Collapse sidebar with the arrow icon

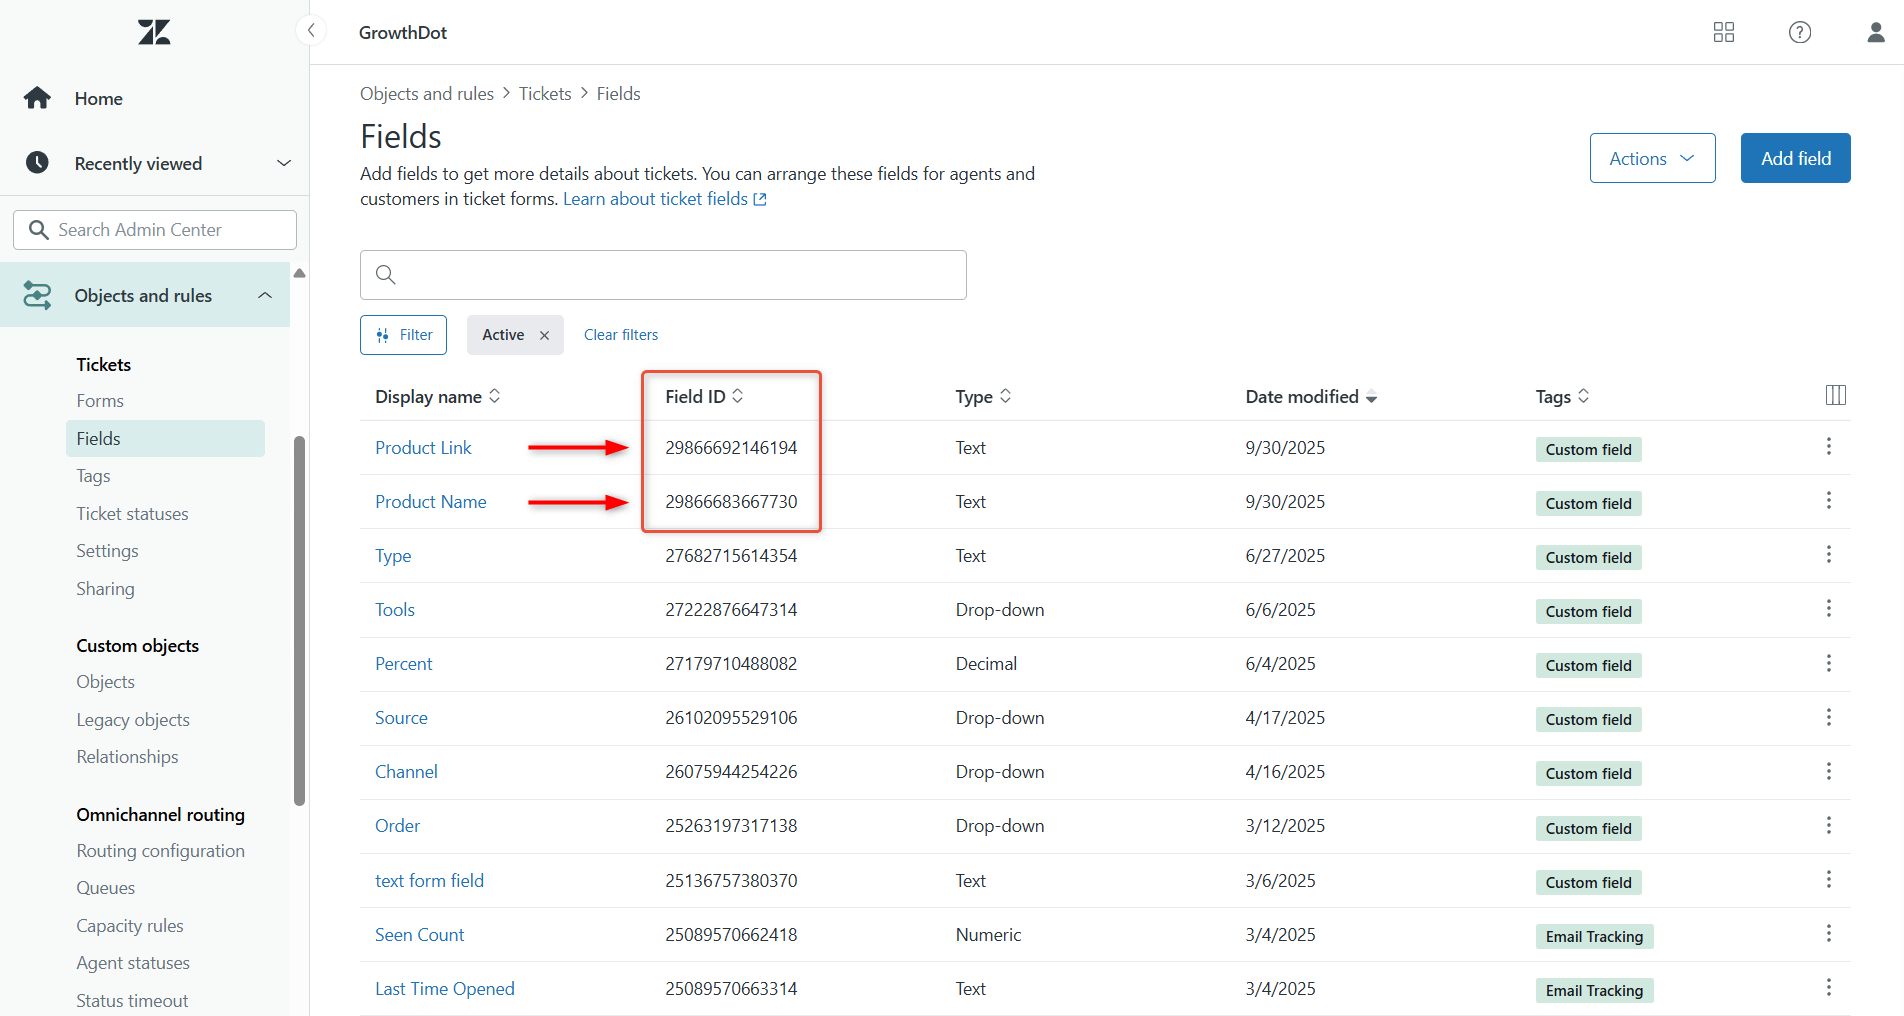click(311, 30)
